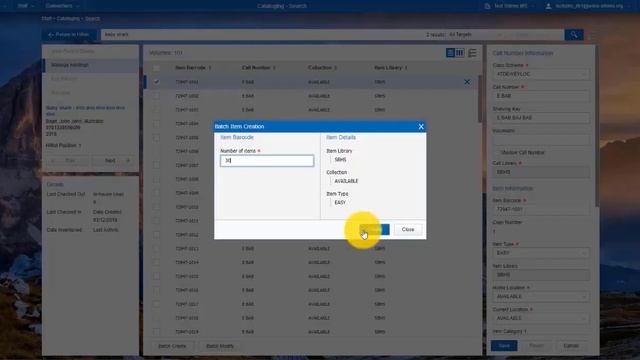Sort by the Item Barcode column
640x360 pixels.
193,68
